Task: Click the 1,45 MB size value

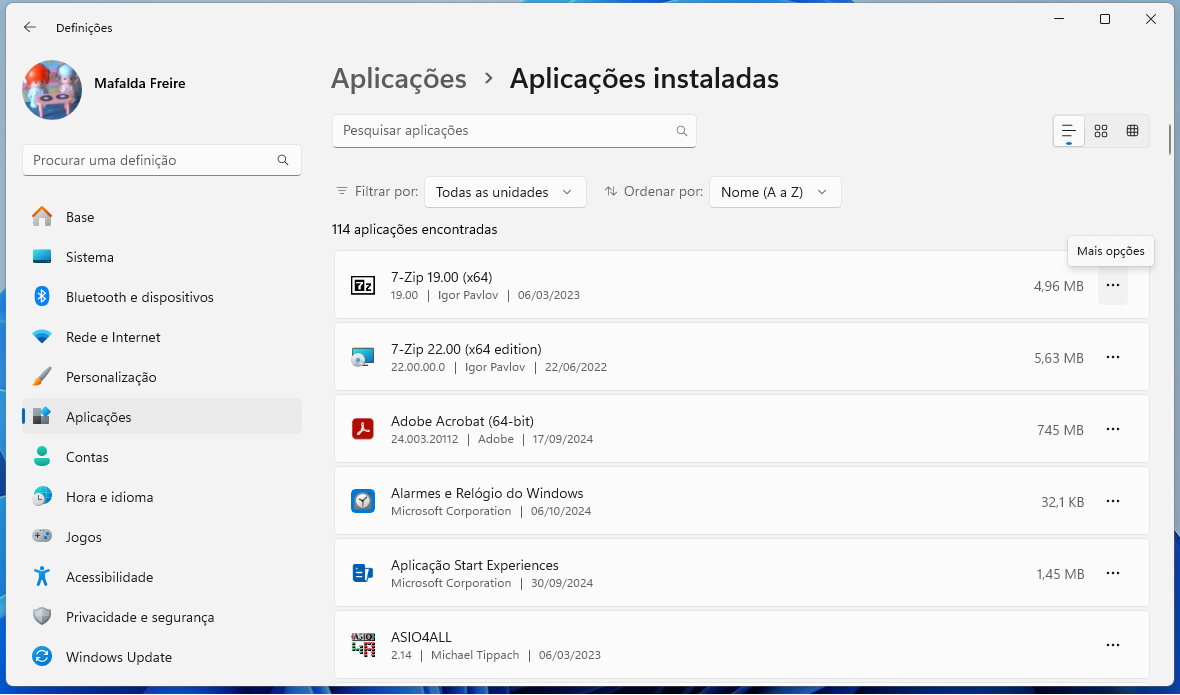Action: pos(1060,574)
